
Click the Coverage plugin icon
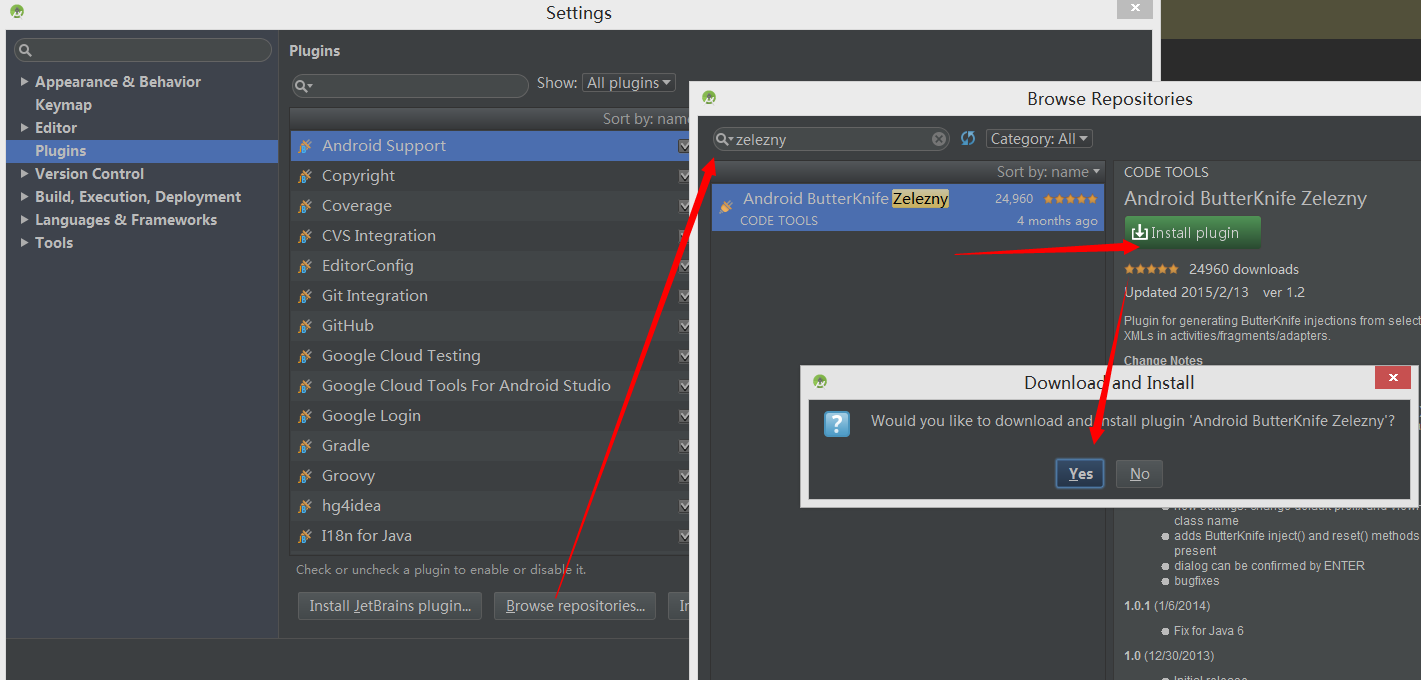(x=305, y=206)
